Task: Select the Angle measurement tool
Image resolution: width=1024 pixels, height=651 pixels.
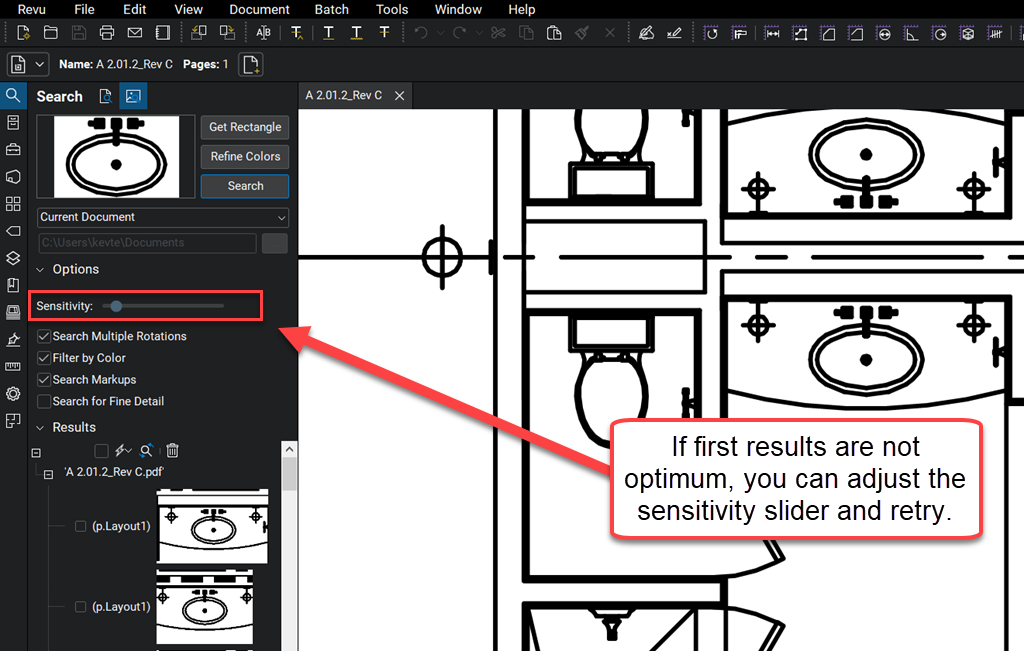Action: tap(12, 340)
